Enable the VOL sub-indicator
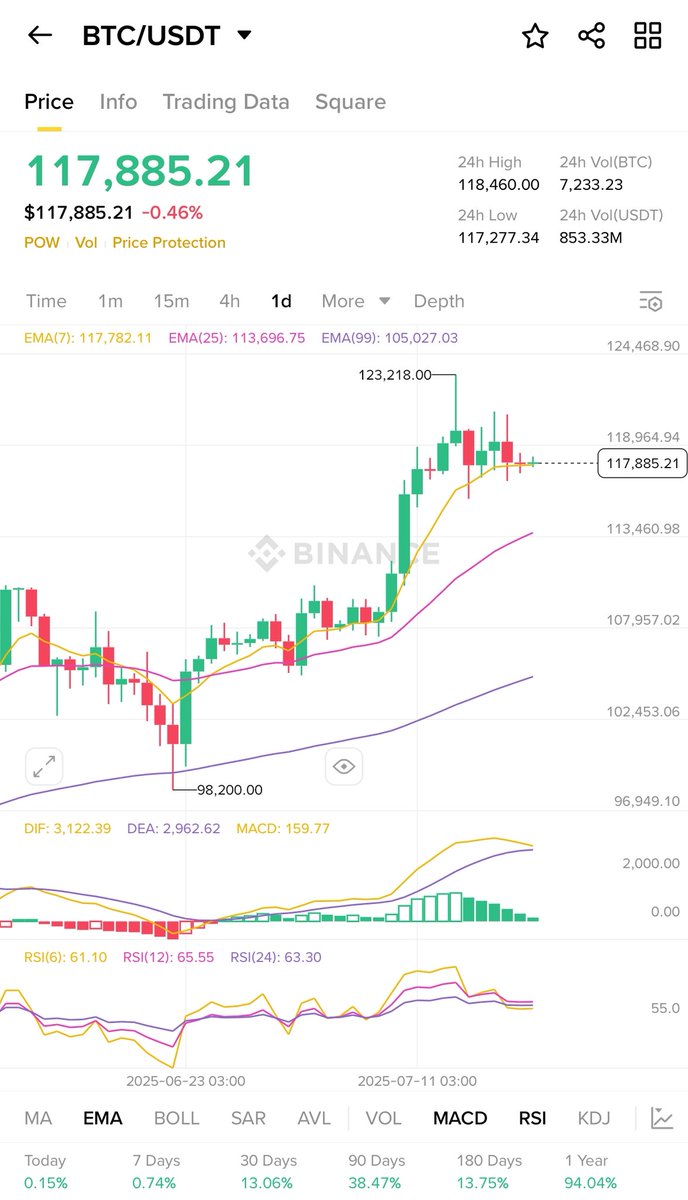688x1200 pixels. 384,1118
